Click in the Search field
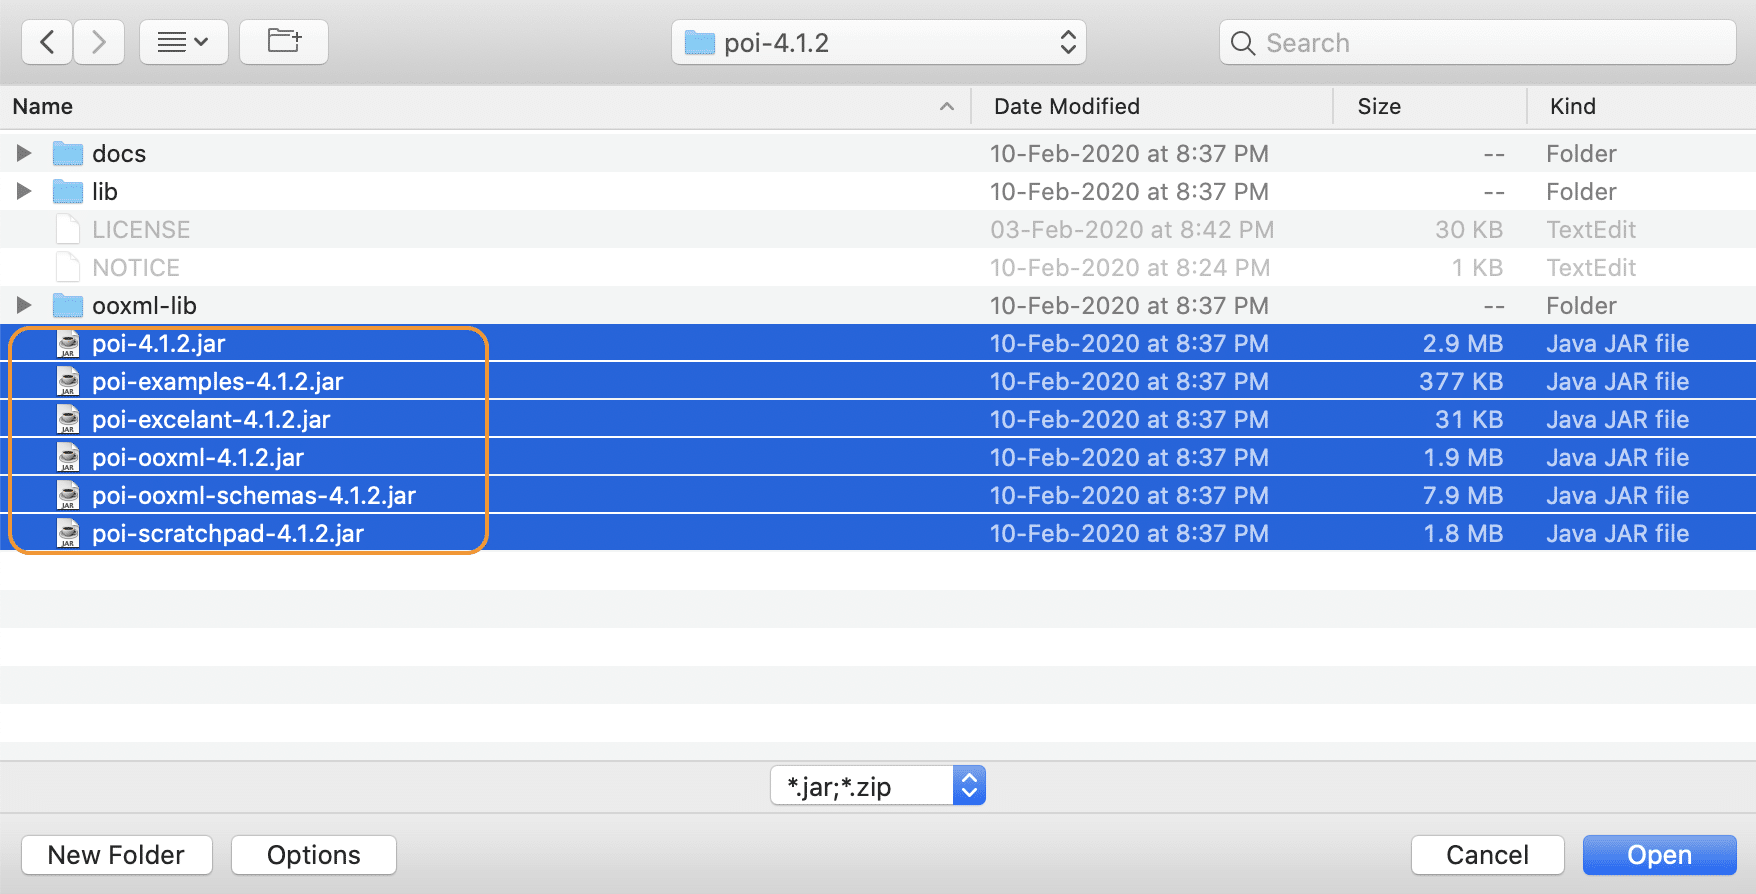The image size is (1756, 894). pos(1478,43)
